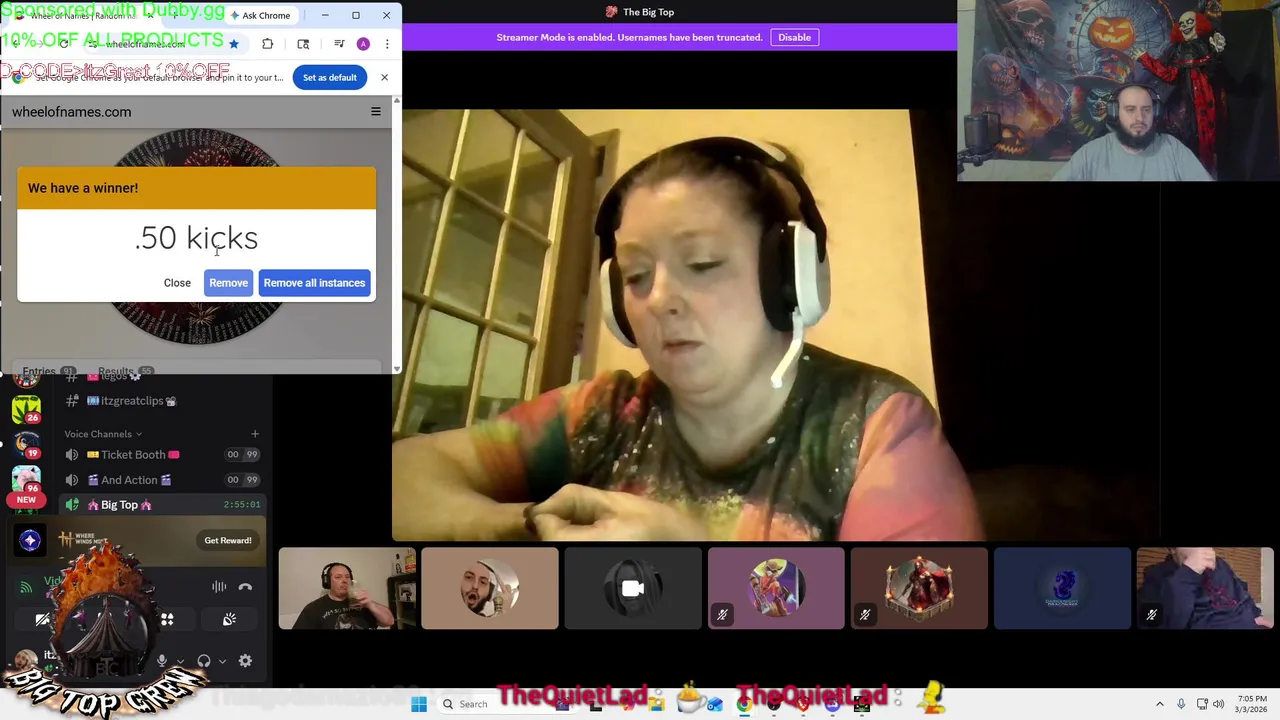Open server icon with 26 badge

27,408
